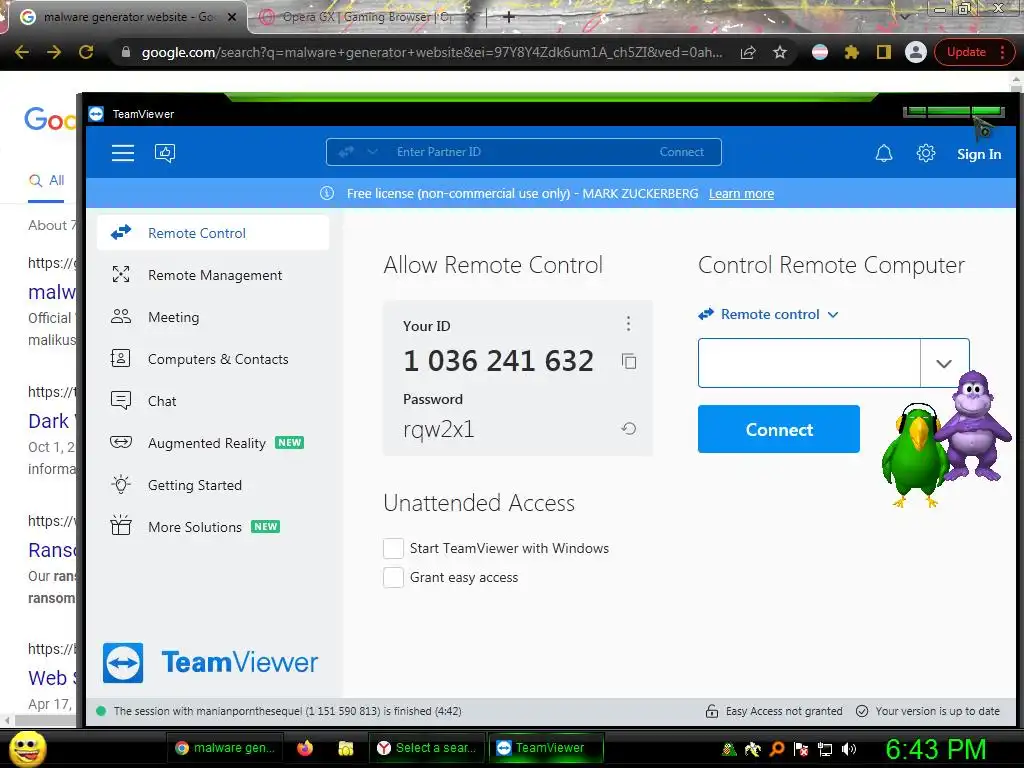Click the magnifier tray icon

click(x=777, y=749)
